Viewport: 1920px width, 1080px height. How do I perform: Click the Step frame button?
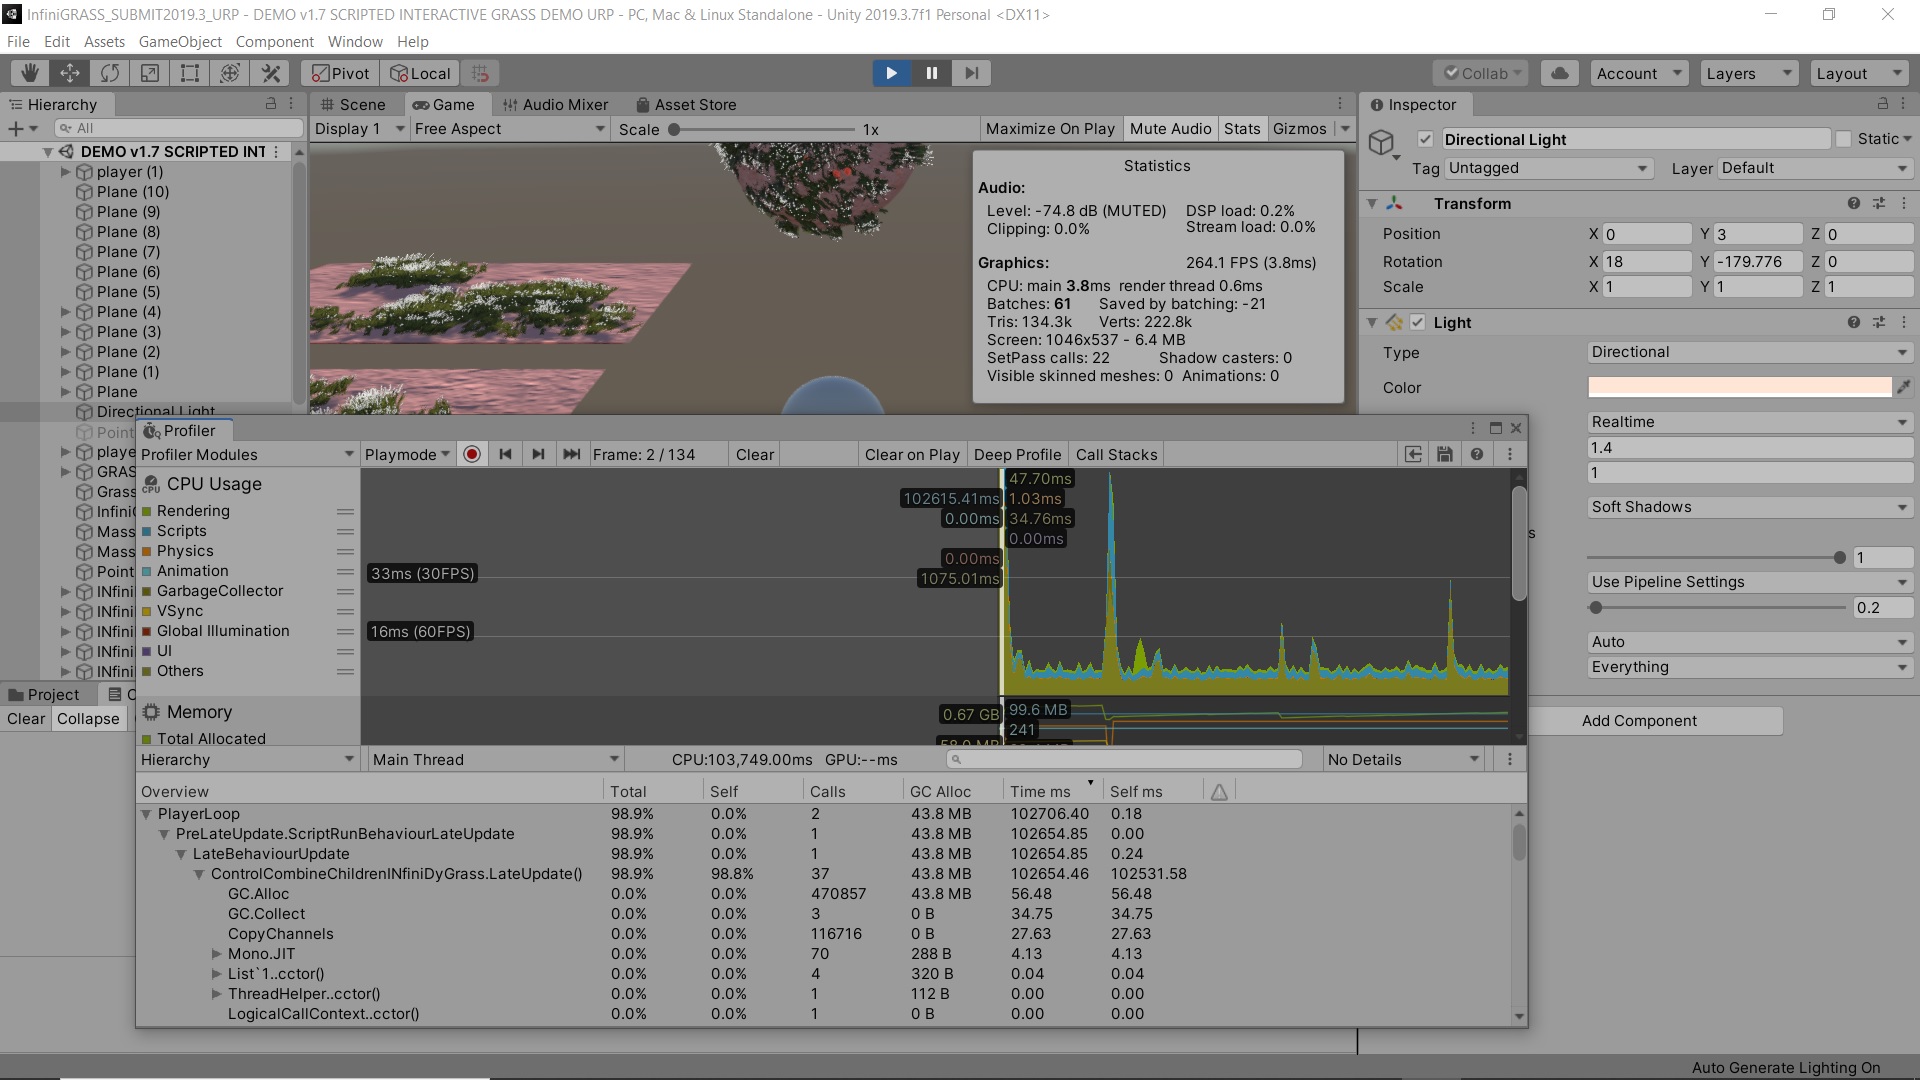coord(971,73)
